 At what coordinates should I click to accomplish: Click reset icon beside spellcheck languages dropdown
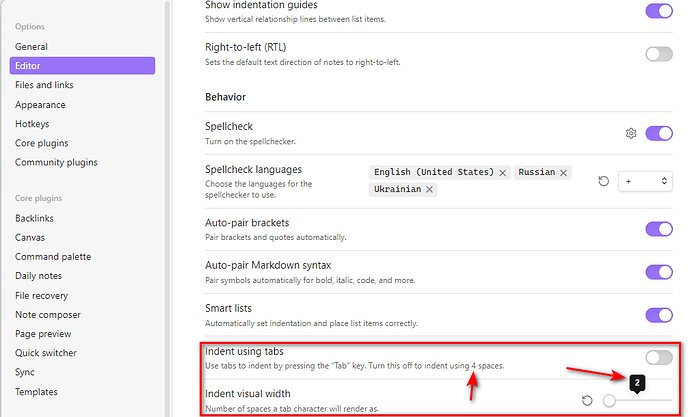click(x=603, y=181)
